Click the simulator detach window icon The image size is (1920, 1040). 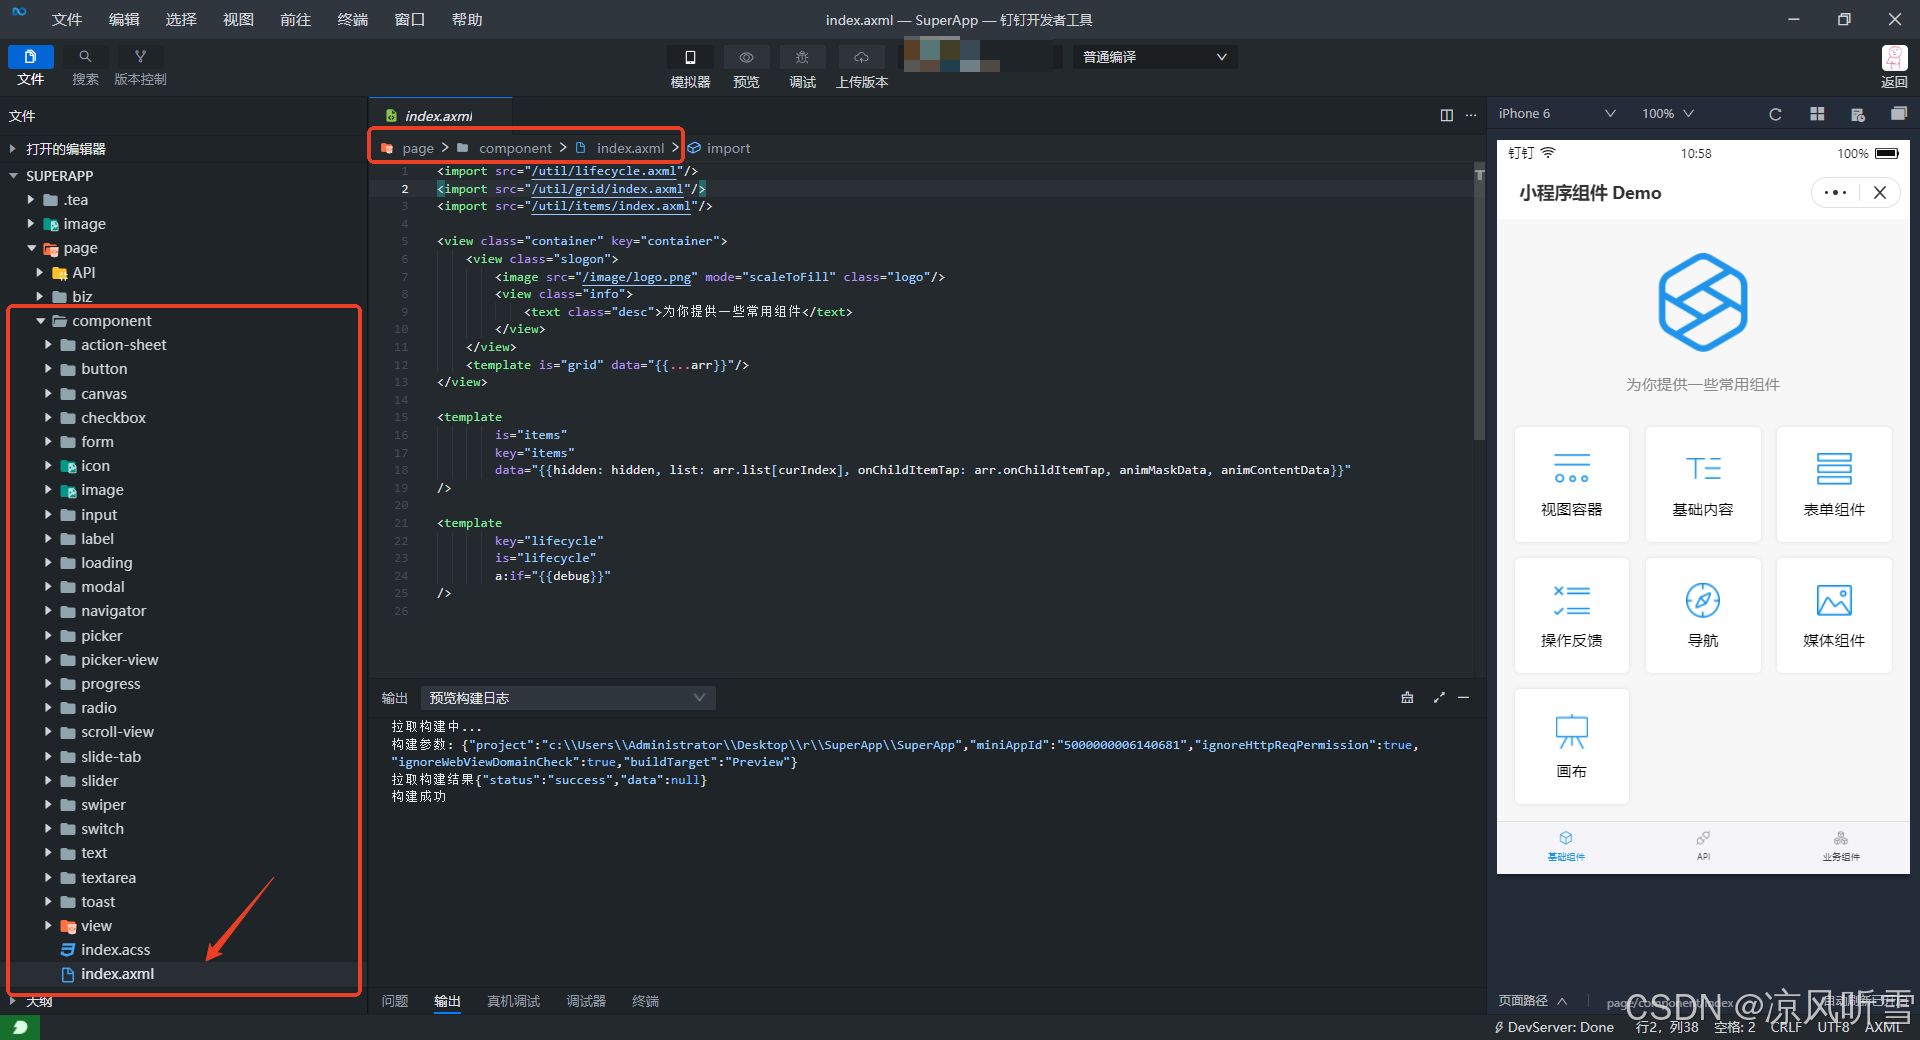[x=1898, y=114]
